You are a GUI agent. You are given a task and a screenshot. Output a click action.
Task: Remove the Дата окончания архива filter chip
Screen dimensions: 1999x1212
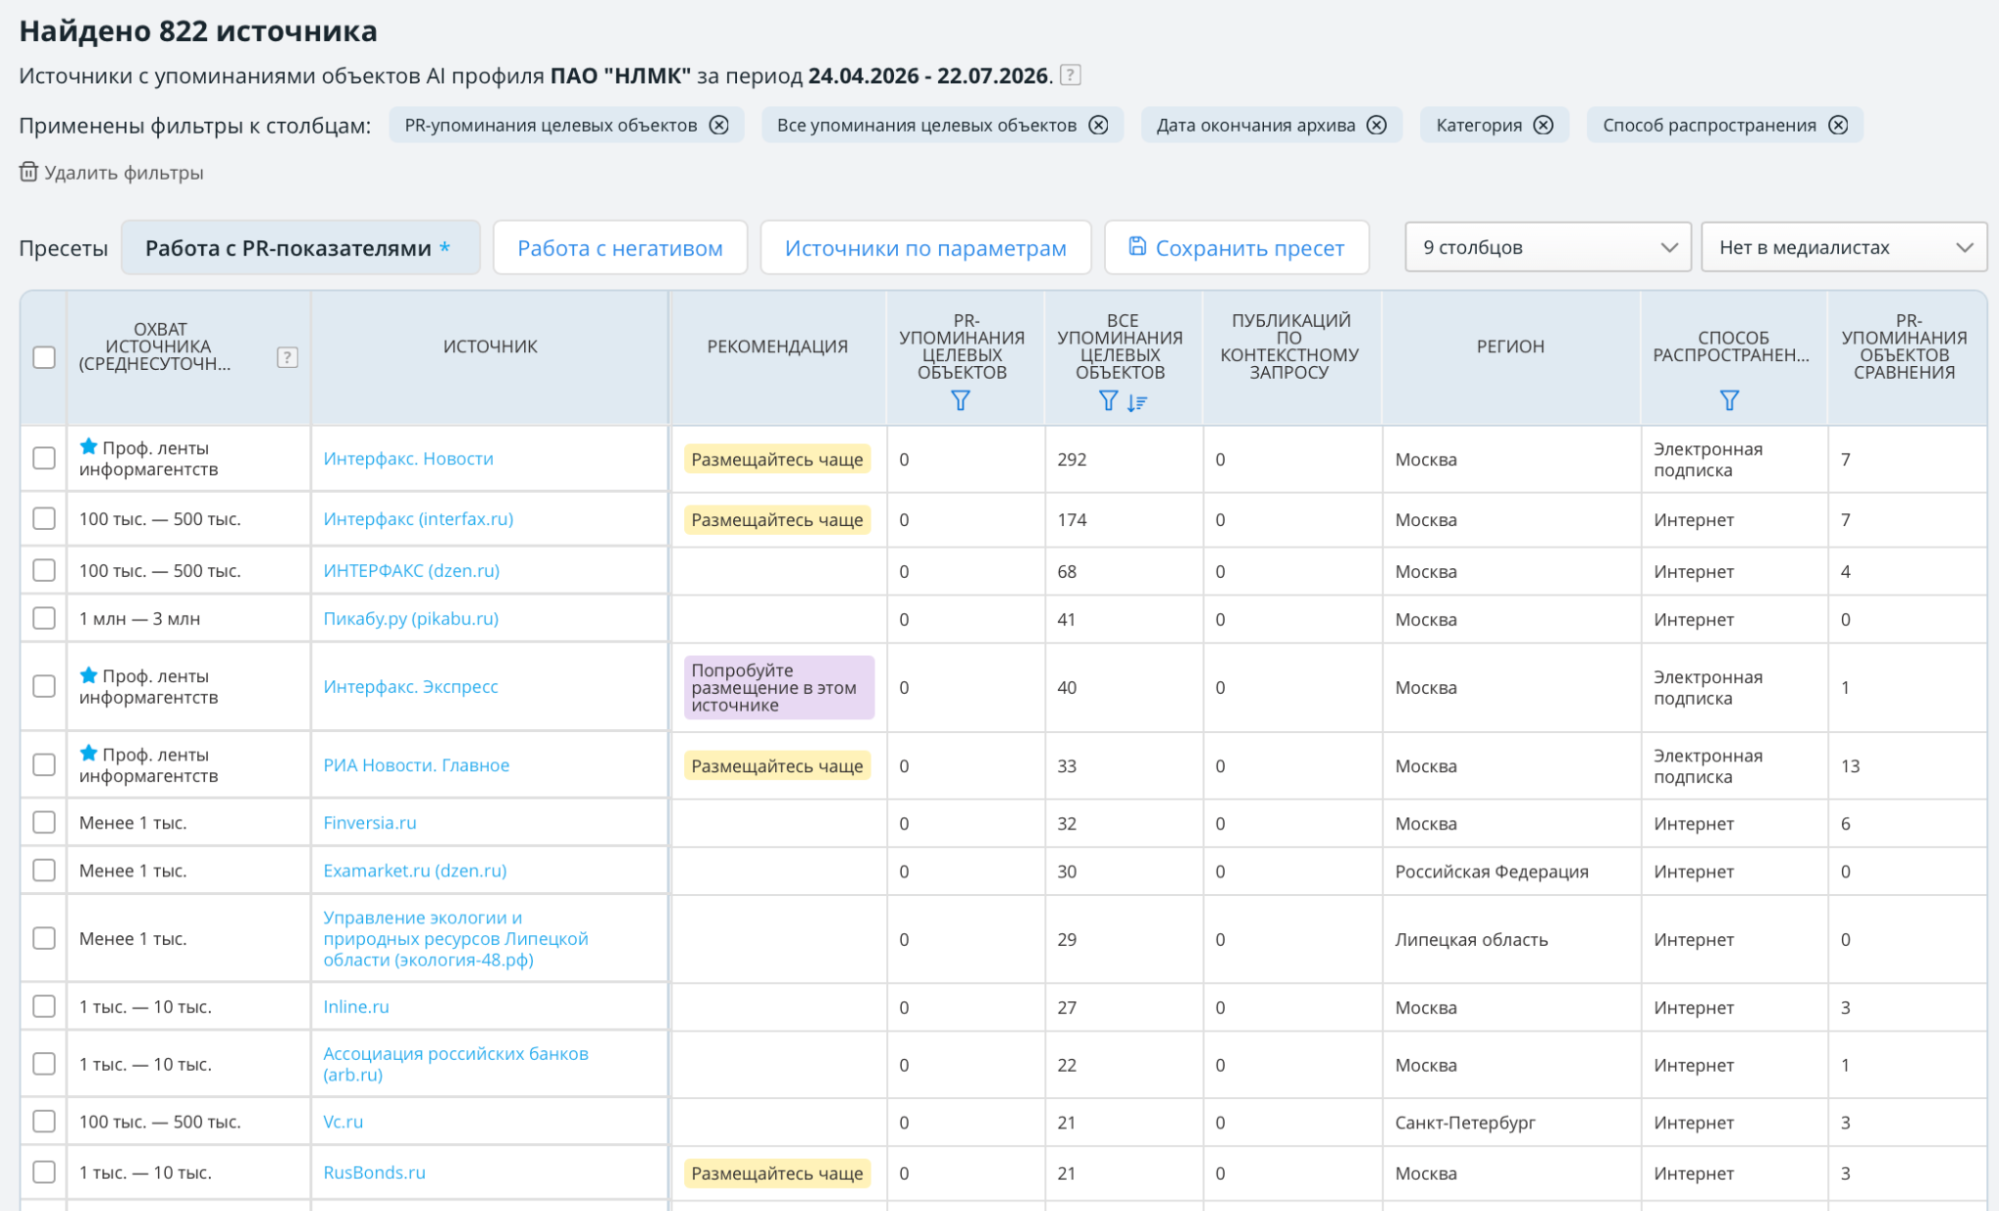1377,125
